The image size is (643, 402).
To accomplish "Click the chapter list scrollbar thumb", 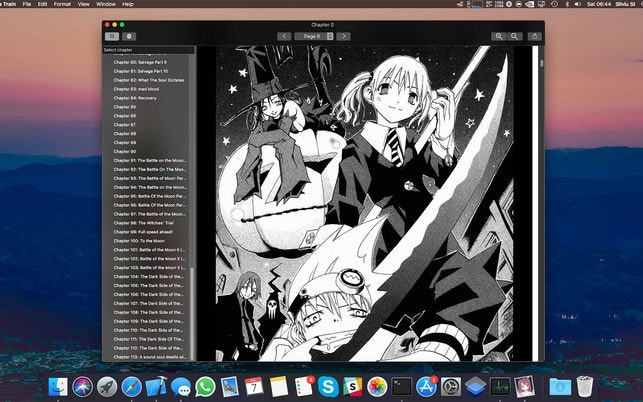I will [192, 314].
